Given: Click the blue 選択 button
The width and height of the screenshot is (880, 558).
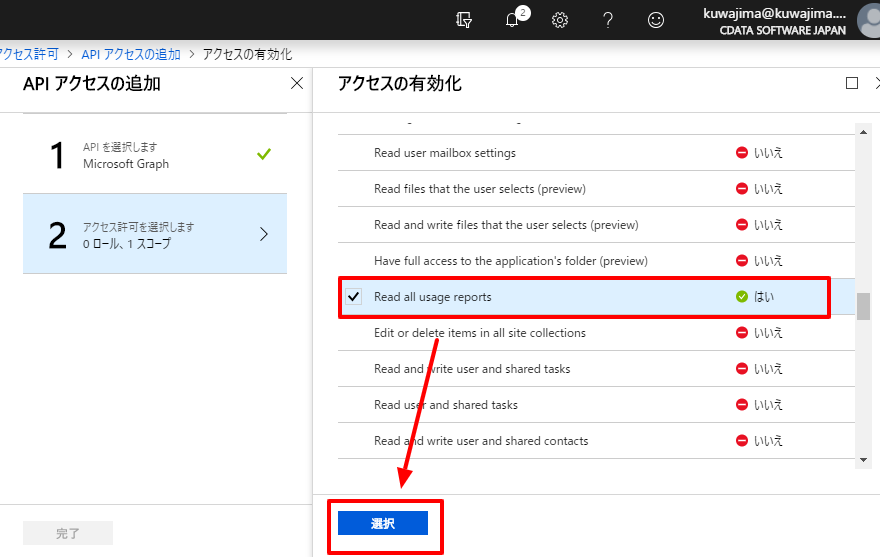Looking at the screenshot, I should click(383, 523).
